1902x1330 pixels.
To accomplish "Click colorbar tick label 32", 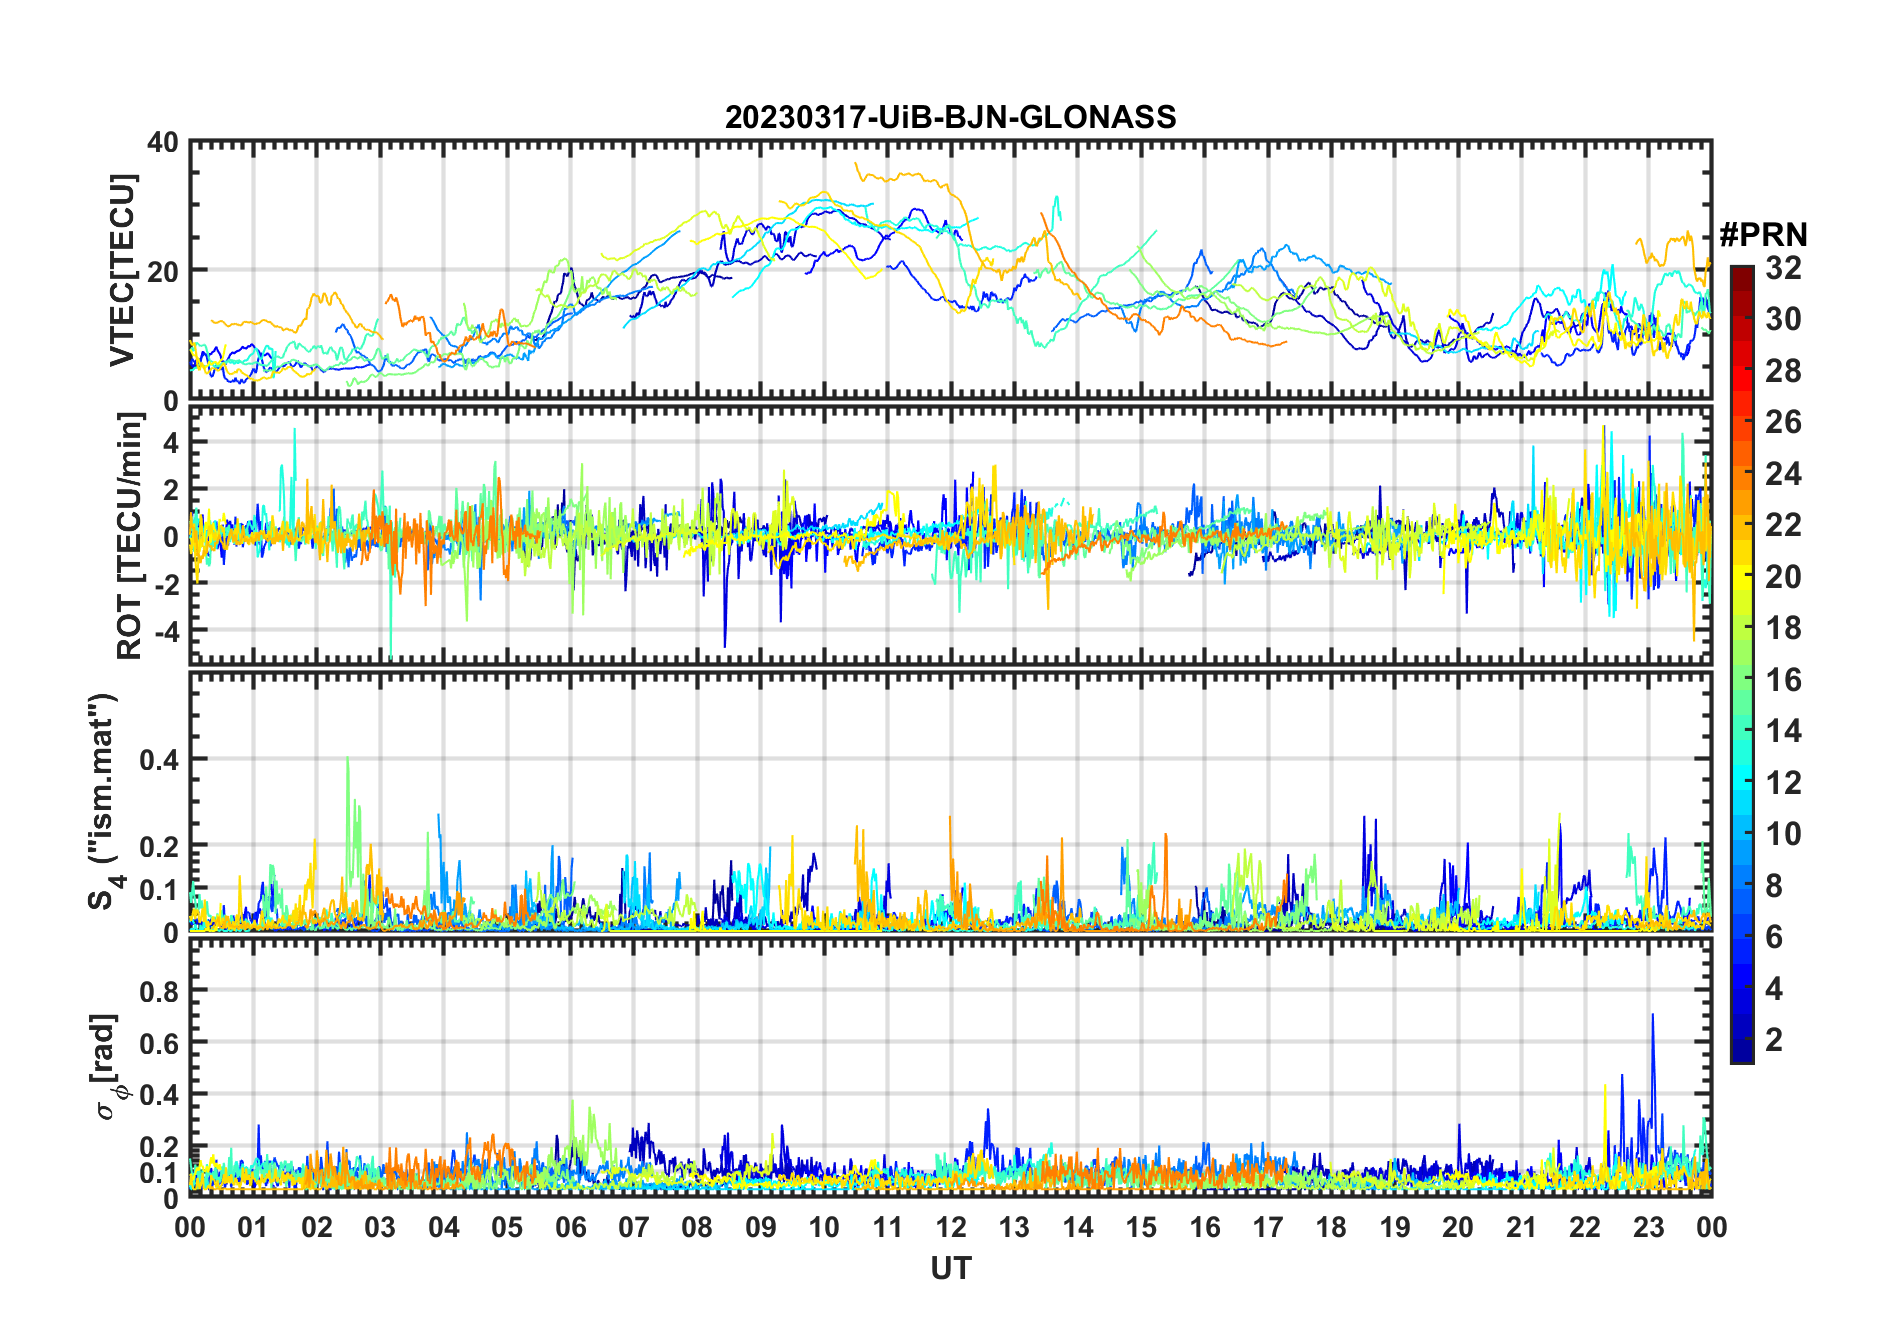I will tap(1783, 267).
